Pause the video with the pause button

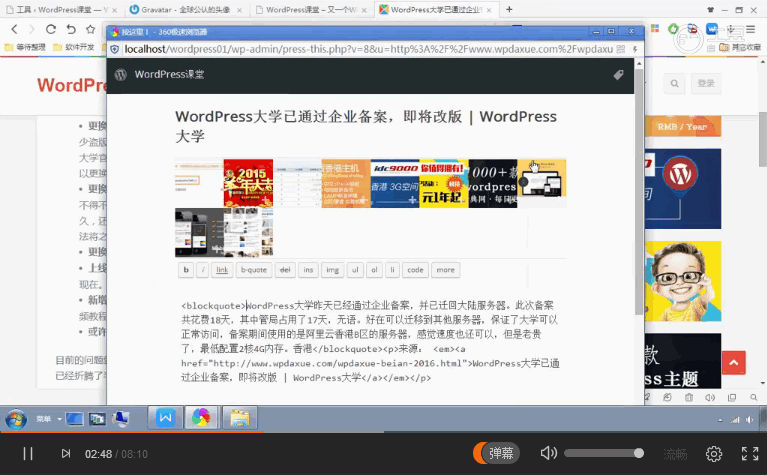28,453
